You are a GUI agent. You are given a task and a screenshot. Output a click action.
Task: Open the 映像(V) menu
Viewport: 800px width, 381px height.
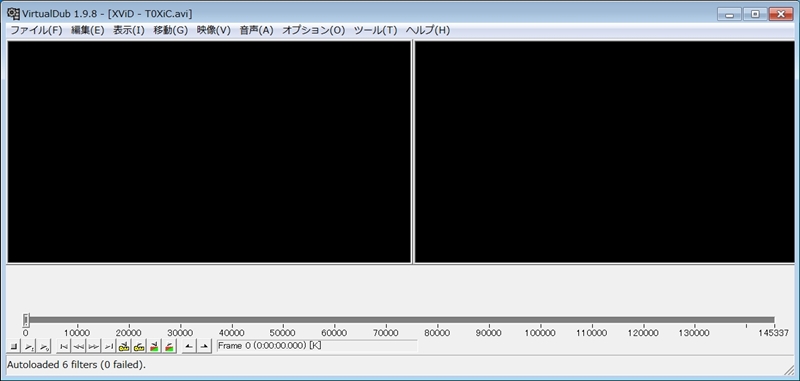click(214, 30)
